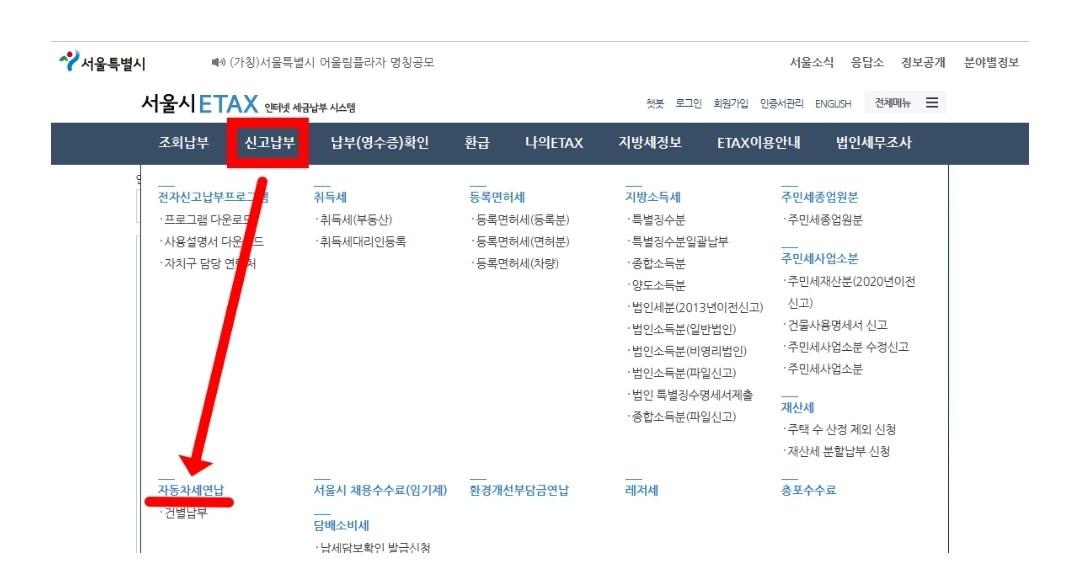Open the 등록면허세 category heading
Screen dimensions: 1079x568
[x=497, y=197]
